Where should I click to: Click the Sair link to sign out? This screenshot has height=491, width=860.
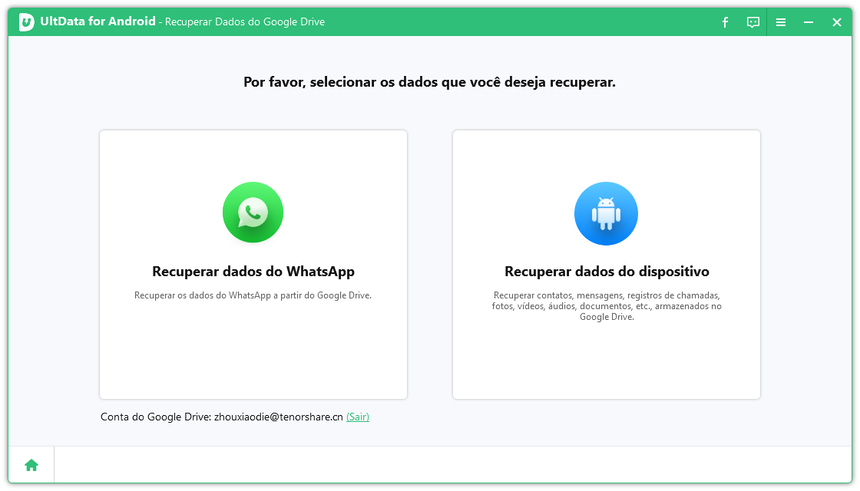pos(357,417)
